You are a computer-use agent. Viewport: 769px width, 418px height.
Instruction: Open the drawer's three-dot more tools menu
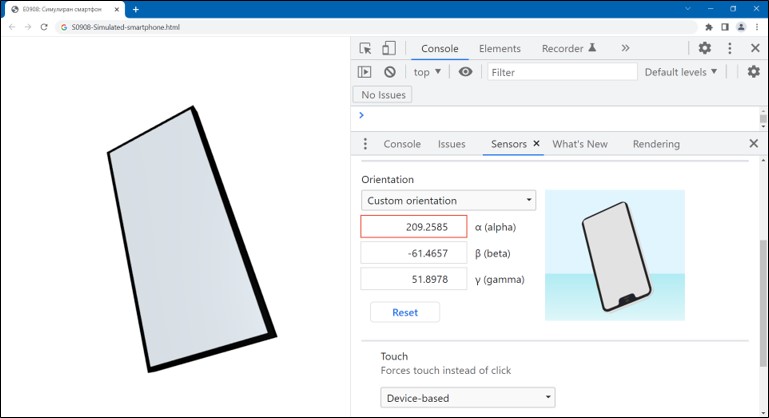click(365, 144)
